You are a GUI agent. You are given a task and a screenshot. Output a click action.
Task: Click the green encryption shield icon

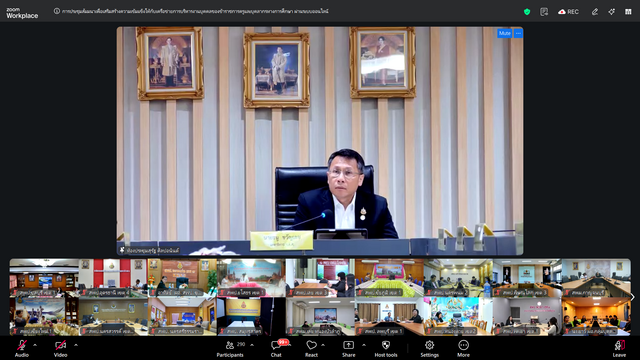(527, 12)
